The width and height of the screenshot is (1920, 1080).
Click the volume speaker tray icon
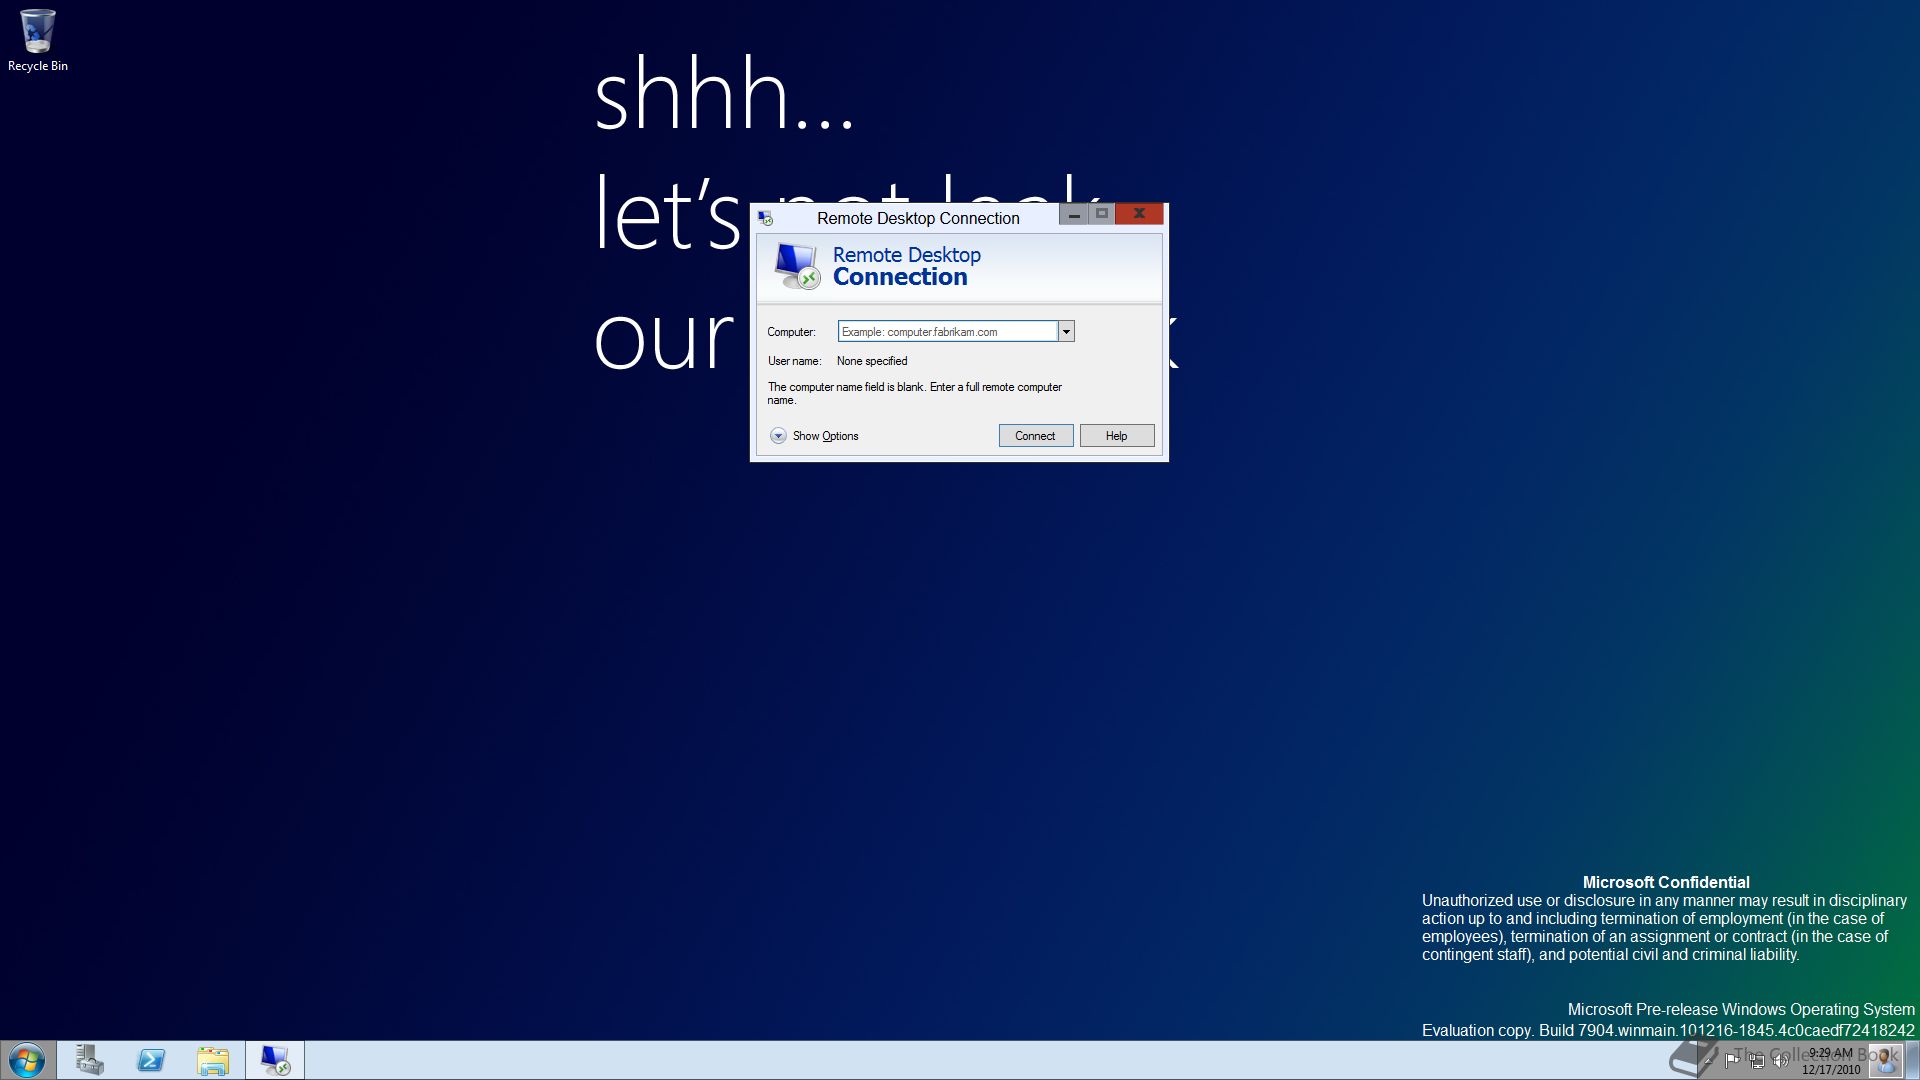[1781, 1061]
